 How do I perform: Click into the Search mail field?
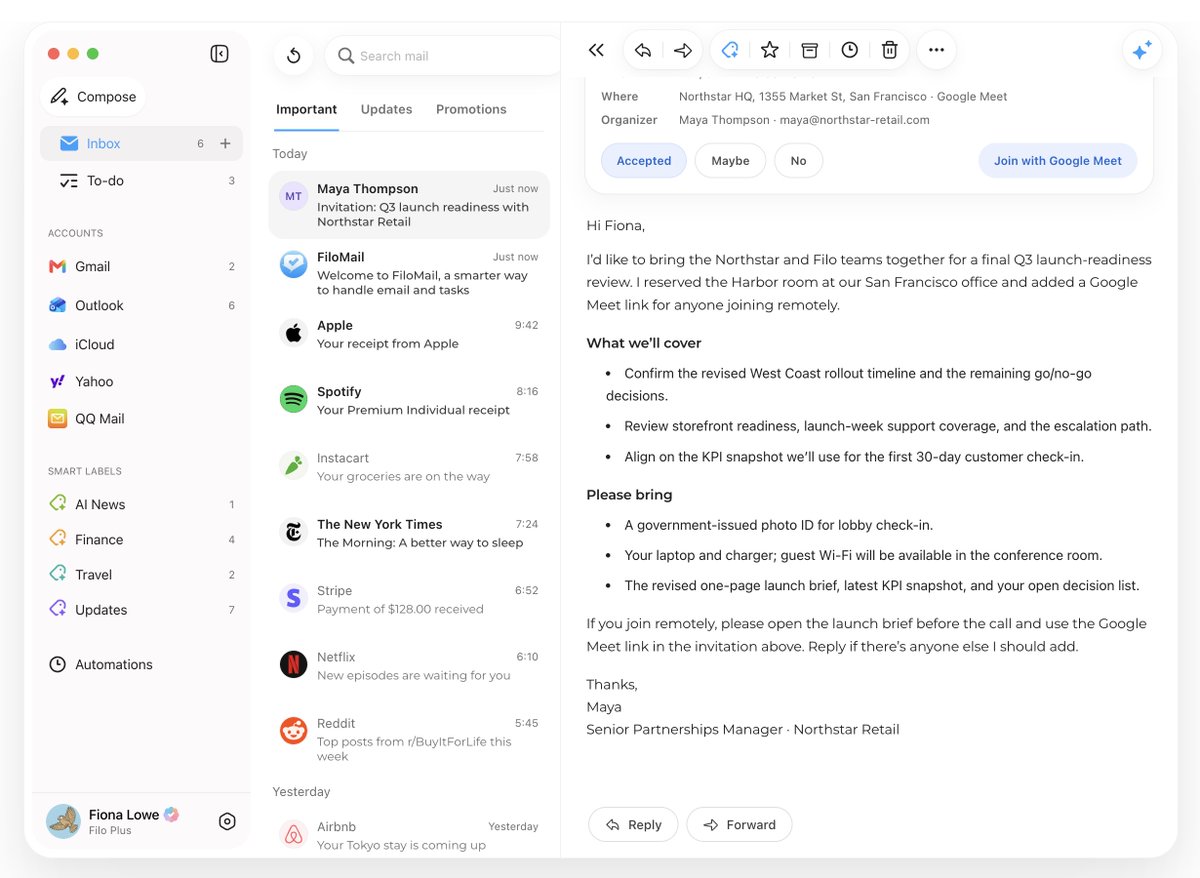click(444, 56)
